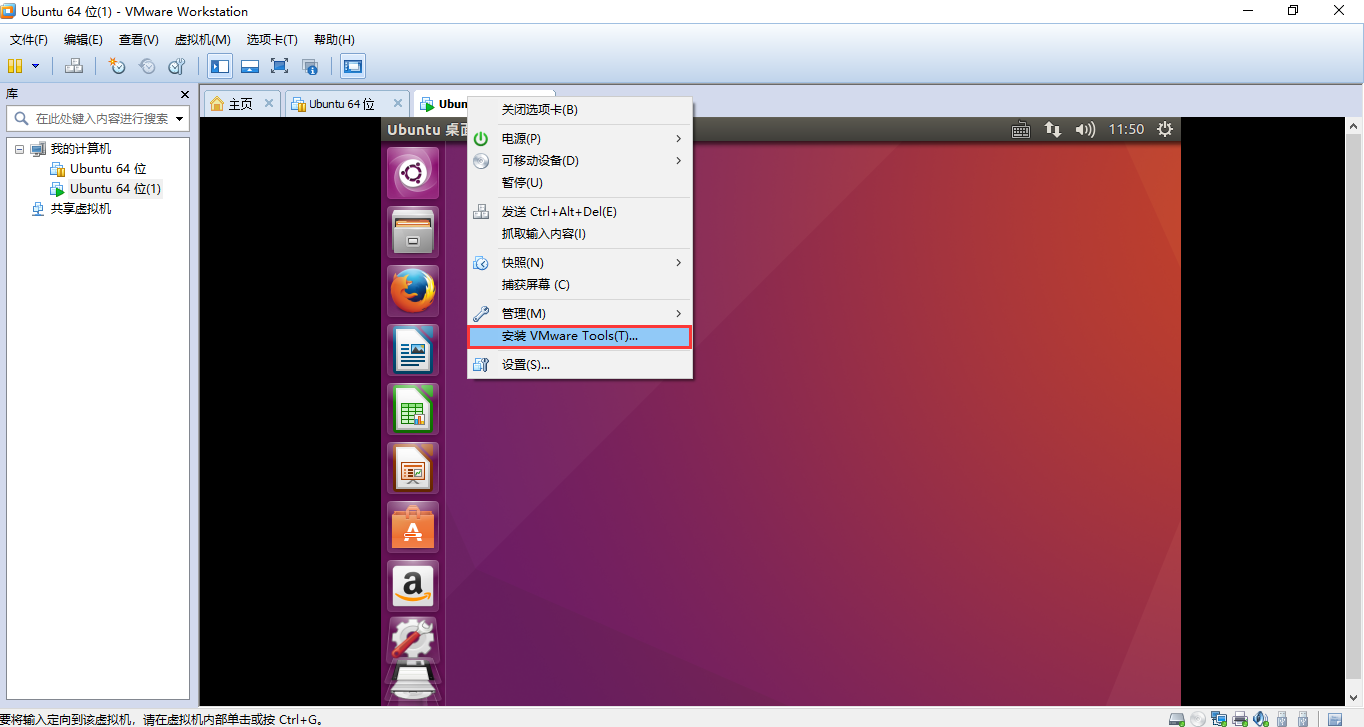
Task: Open the 文件(F) menu
Action: pyautogui.click(x=29, y=40)
